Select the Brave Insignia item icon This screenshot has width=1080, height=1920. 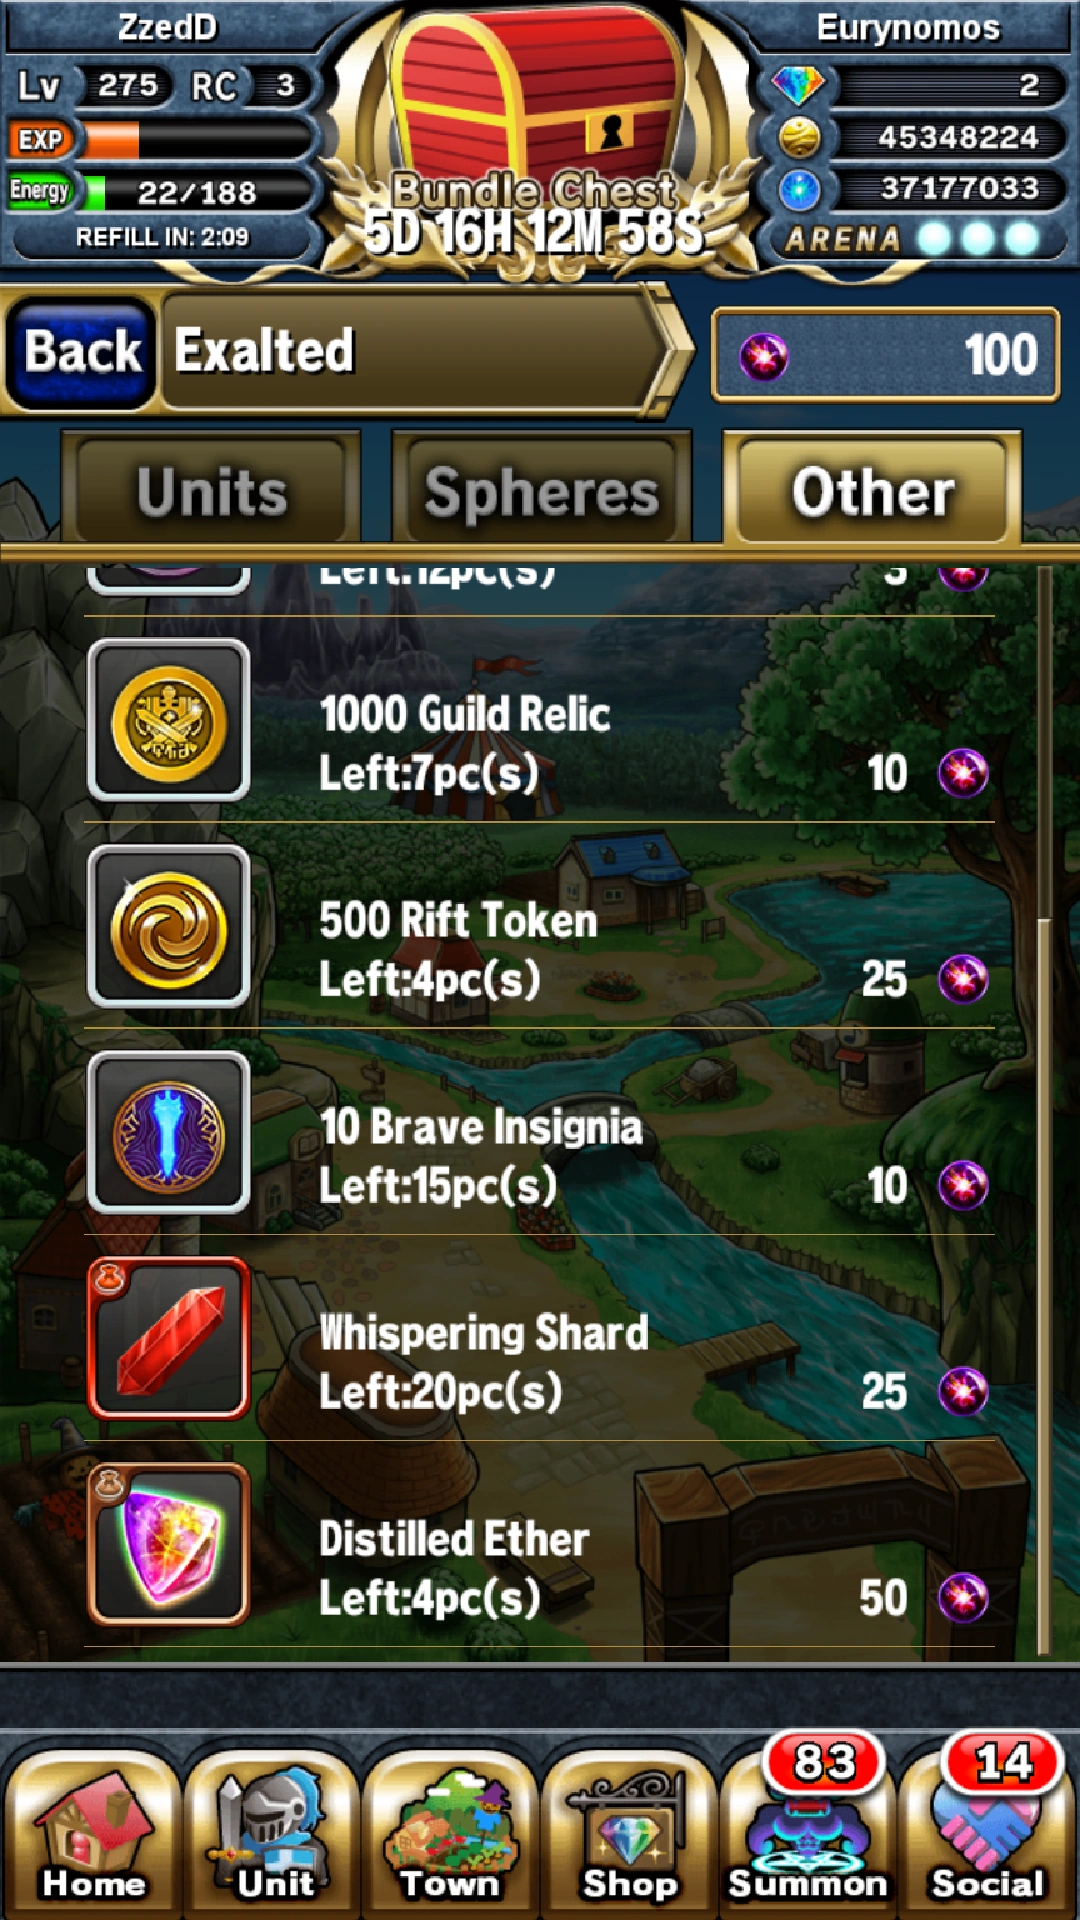point(169,1132)
